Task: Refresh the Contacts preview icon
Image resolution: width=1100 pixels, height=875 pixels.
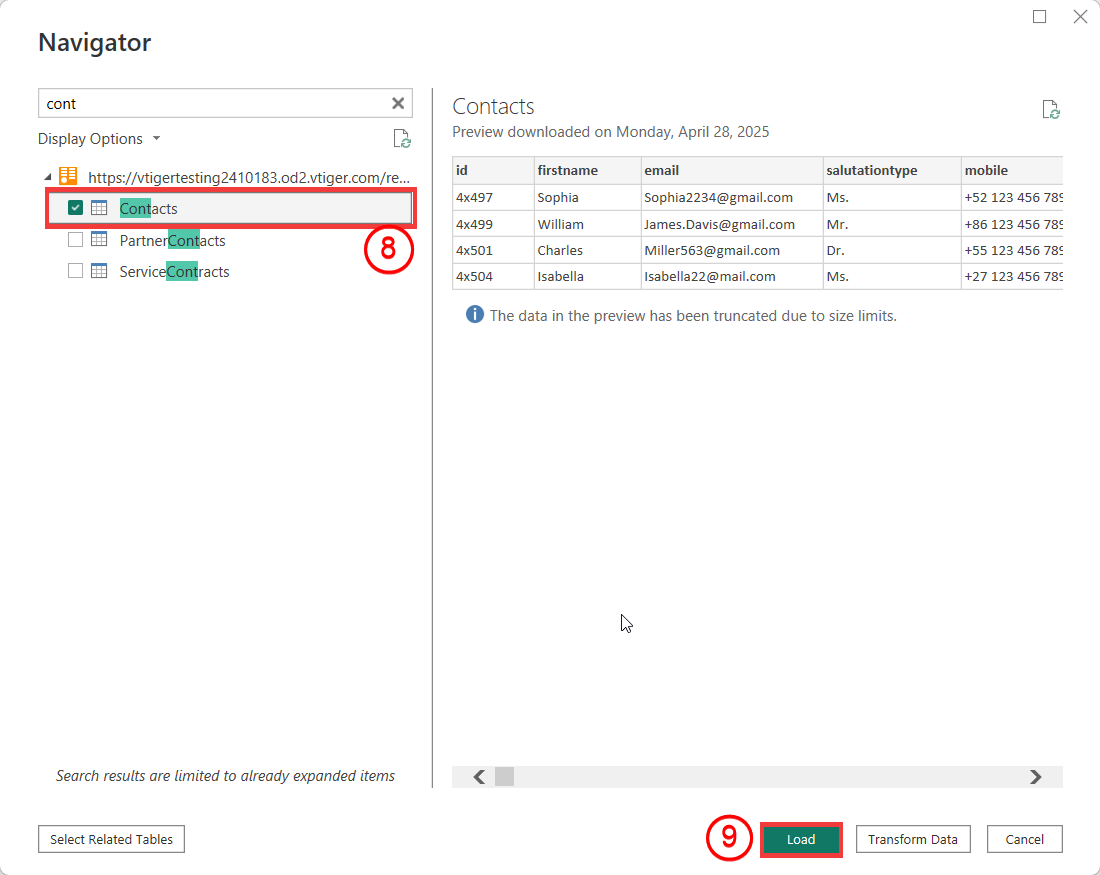Action: click(x=1050, y=110)
